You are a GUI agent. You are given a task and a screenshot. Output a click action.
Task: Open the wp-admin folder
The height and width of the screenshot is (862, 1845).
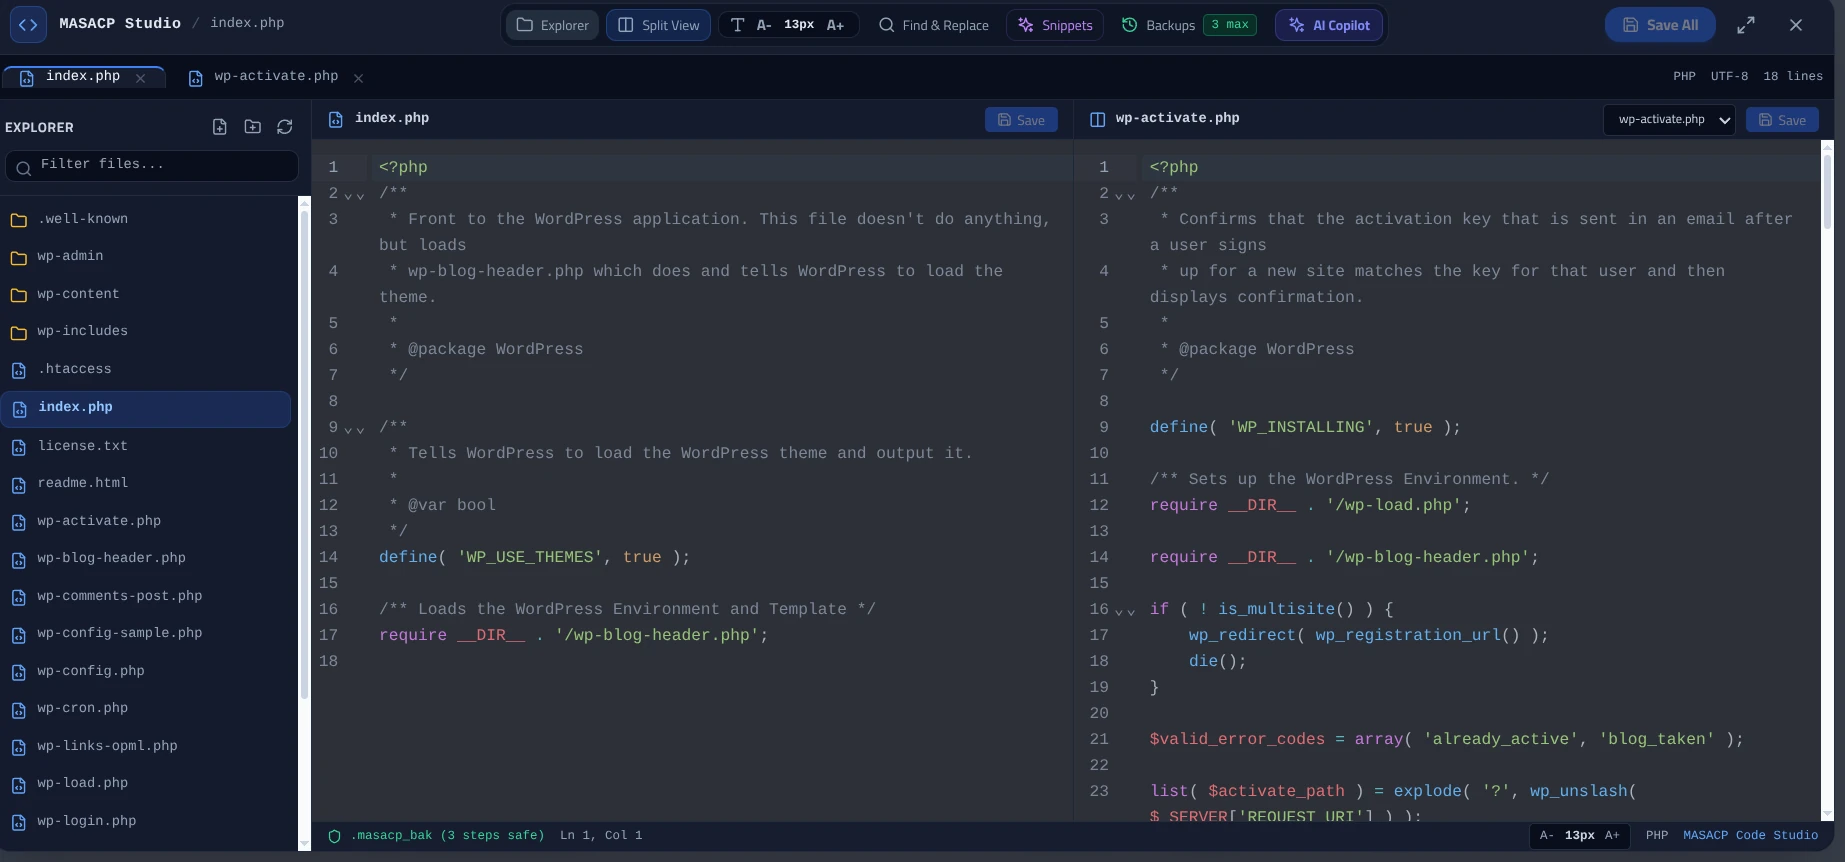point(146,256)
